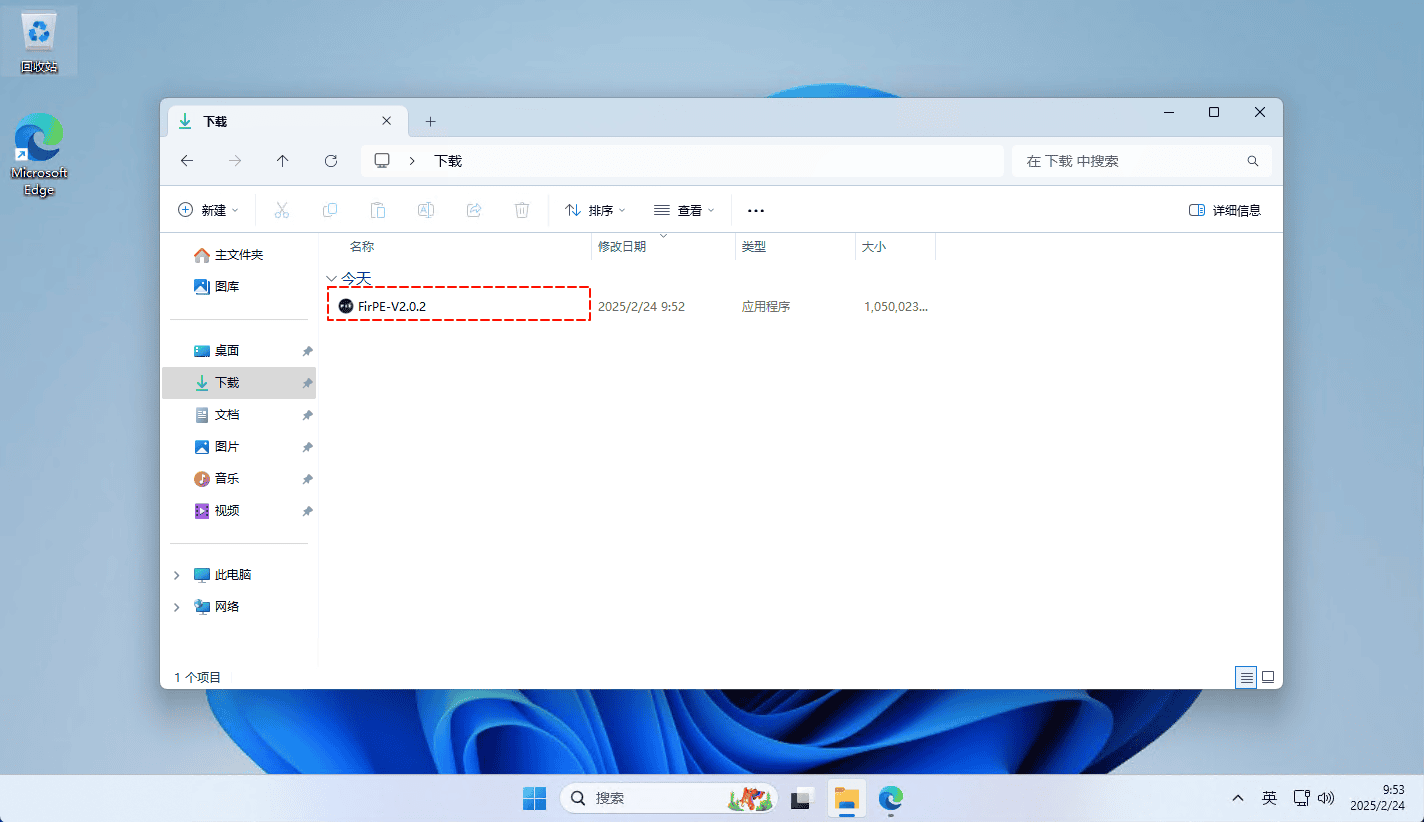Go up one folder level arrow
This screenshot has width=1424, height=822.
click(283, 161)
